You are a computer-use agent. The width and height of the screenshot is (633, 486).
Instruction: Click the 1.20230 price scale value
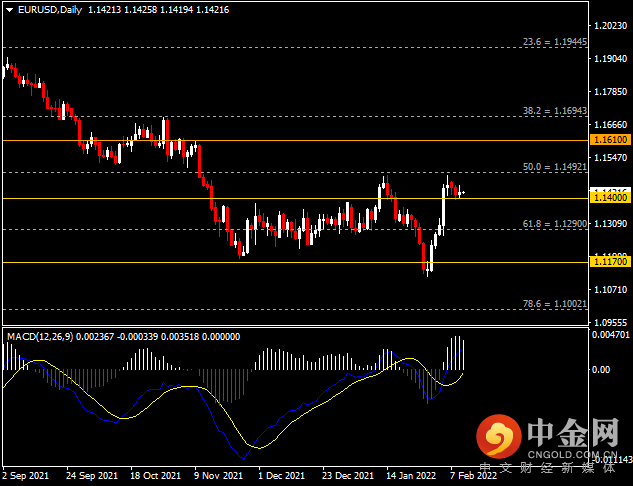click(x=611, y=26)
